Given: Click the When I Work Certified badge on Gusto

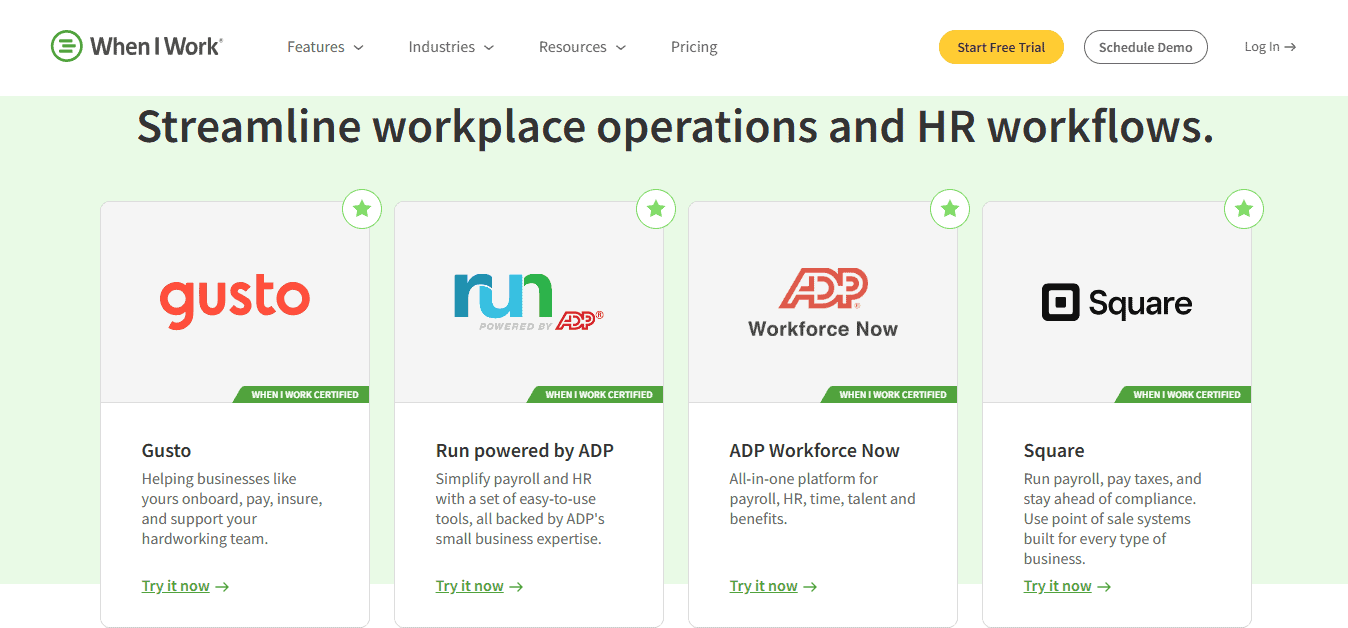Looking at the screenshot, I should pyautogui.click(x=302, y=395).
